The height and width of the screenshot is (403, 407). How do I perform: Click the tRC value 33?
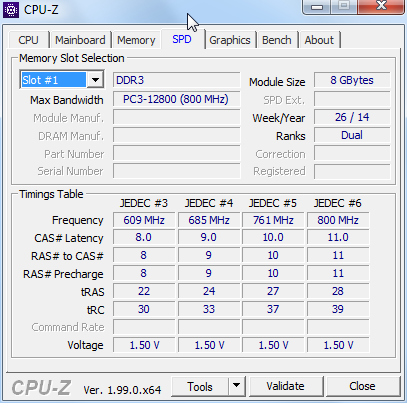(209, 309)
